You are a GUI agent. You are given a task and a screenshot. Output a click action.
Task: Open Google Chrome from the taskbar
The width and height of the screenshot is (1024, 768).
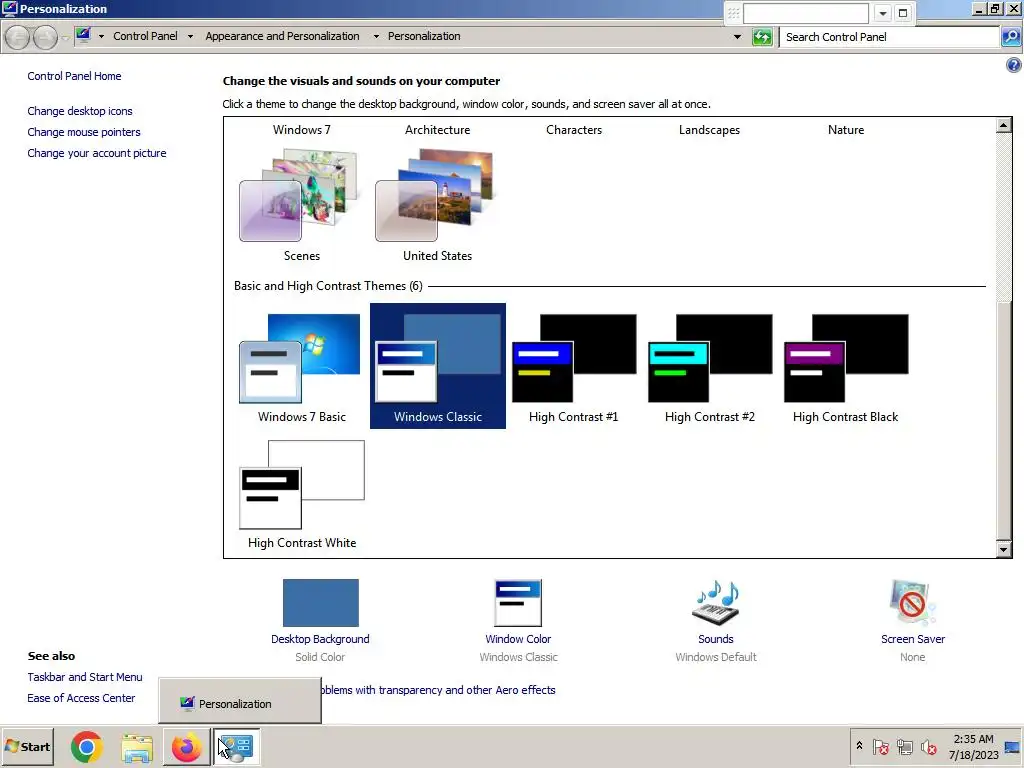pyautogui.click(x=87, y=747)
